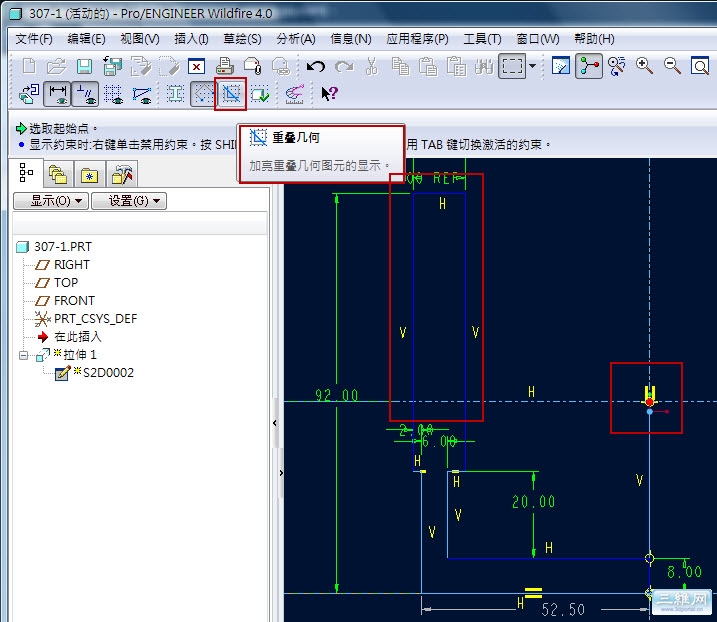Open the 应用程序(P) menu

pos(417,39)
